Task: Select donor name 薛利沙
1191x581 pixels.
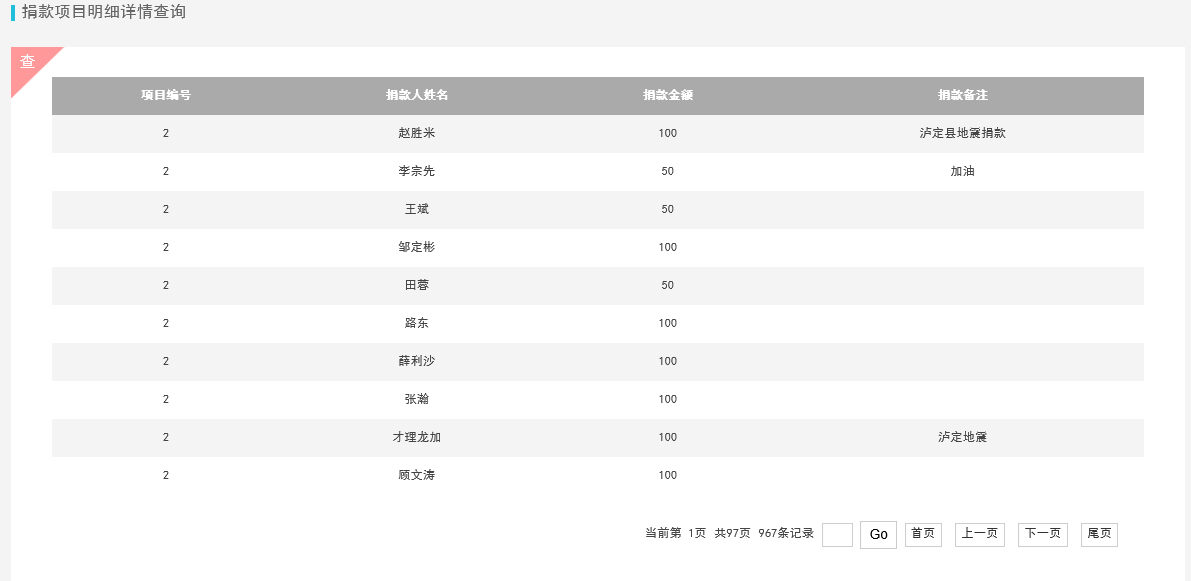Action: pos(417,362)
